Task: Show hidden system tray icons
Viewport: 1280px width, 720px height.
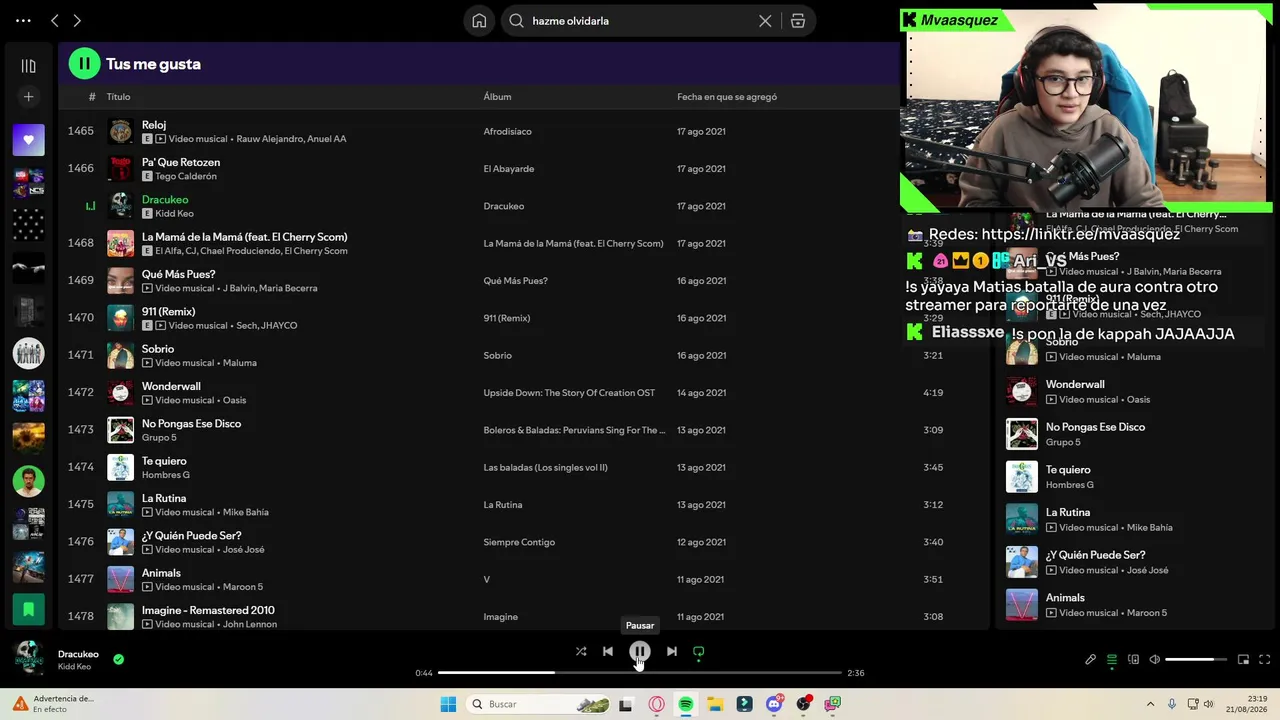Action: pos(1150,704)
